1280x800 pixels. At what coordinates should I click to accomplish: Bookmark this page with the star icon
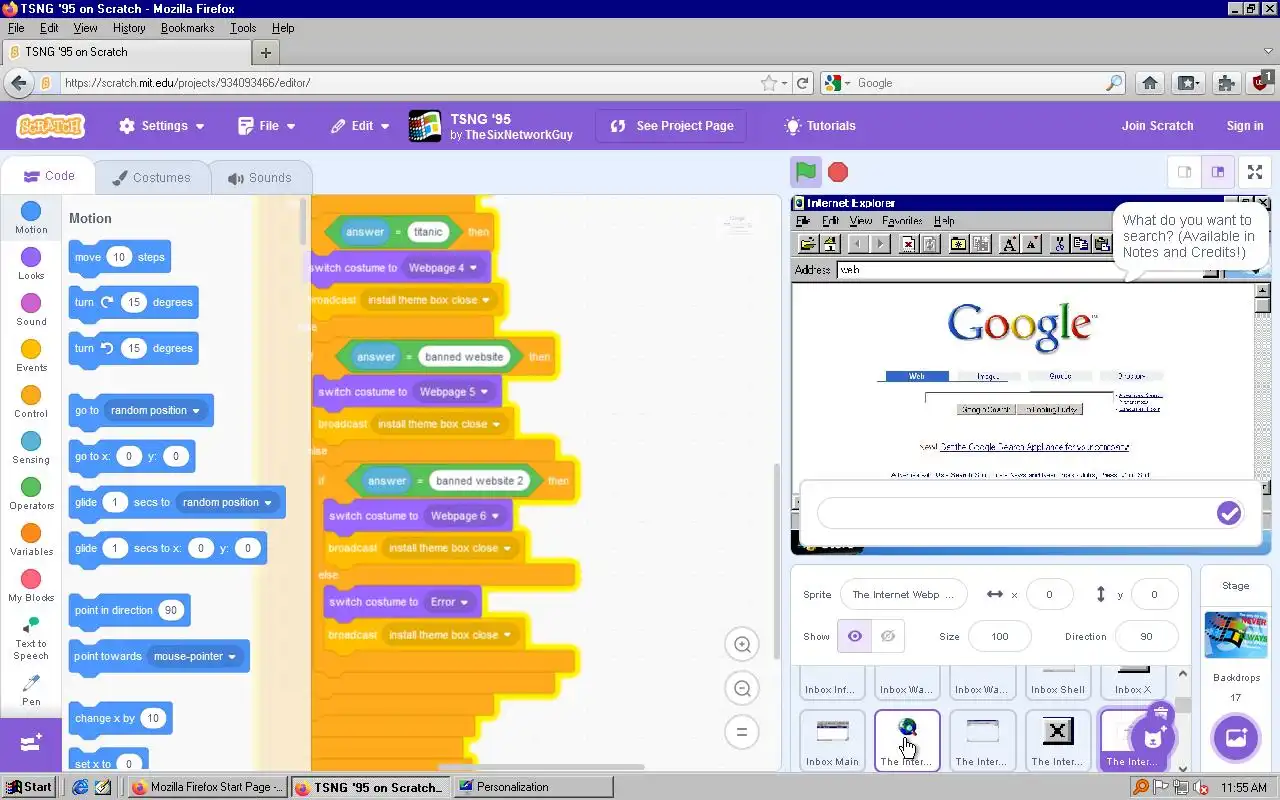coord(768,83)
